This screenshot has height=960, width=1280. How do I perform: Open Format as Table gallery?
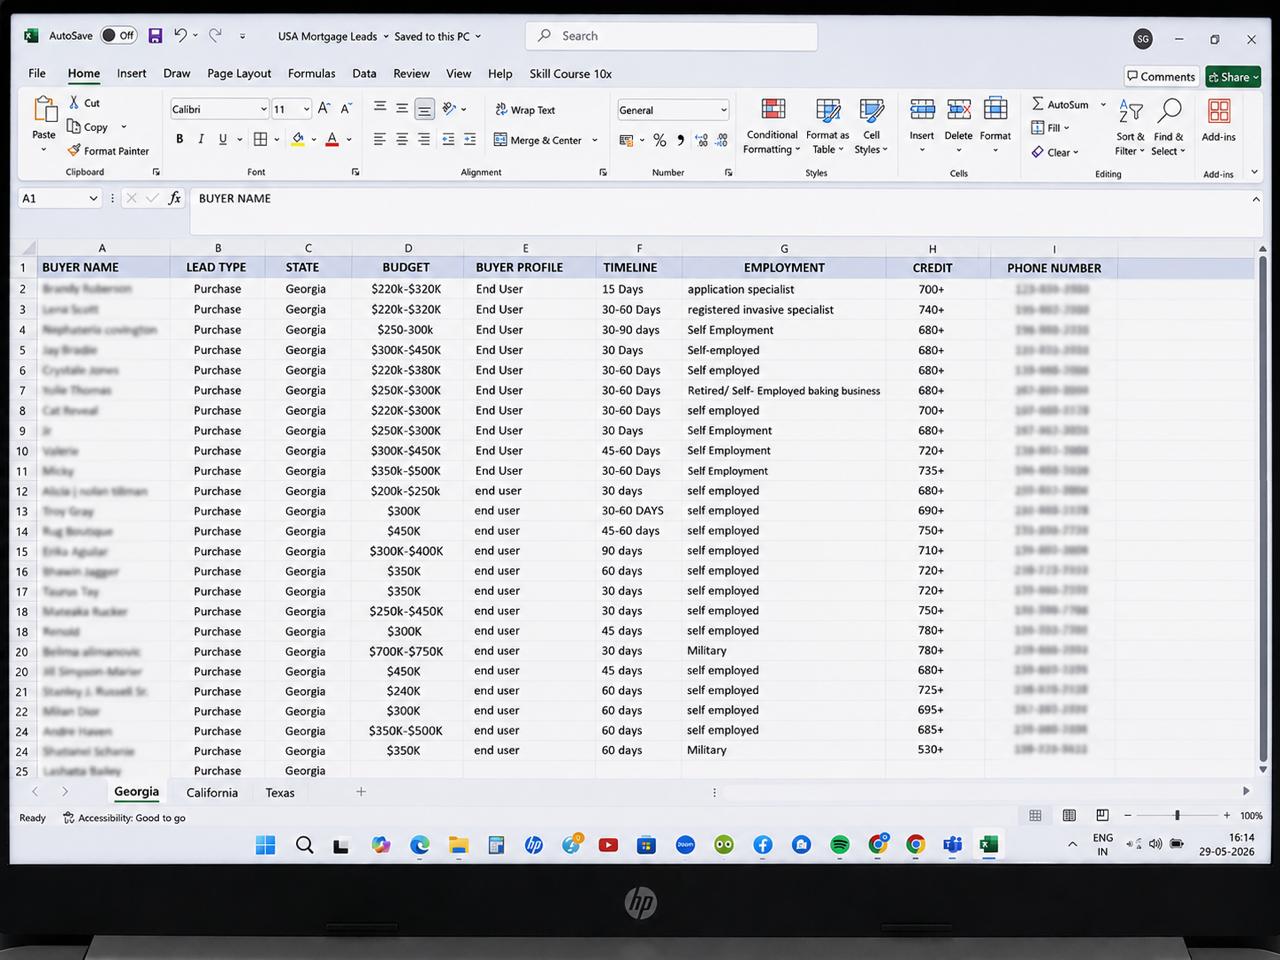pyautogui.click(x=828, y=126)
